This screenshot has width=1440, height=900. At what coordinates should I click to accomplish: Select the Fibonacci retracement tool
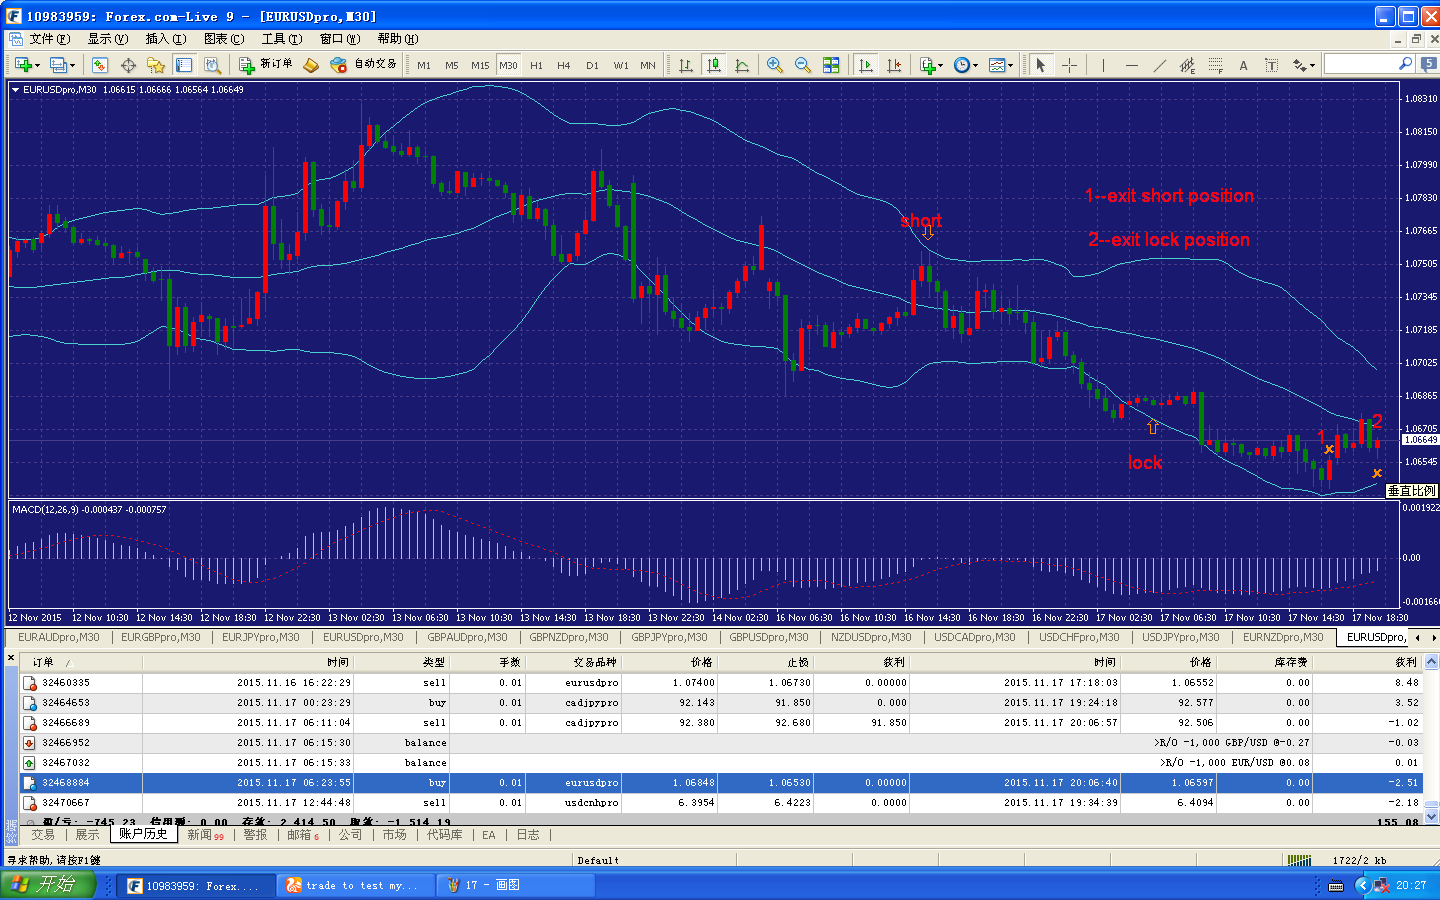click(x=1215, y=65)
